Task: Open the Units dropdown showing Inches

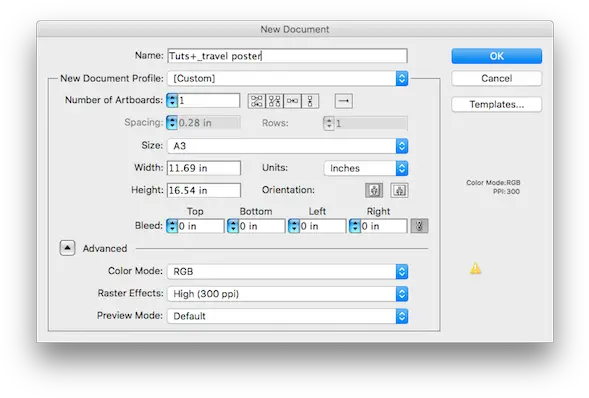Action: (x=366, y=168)
